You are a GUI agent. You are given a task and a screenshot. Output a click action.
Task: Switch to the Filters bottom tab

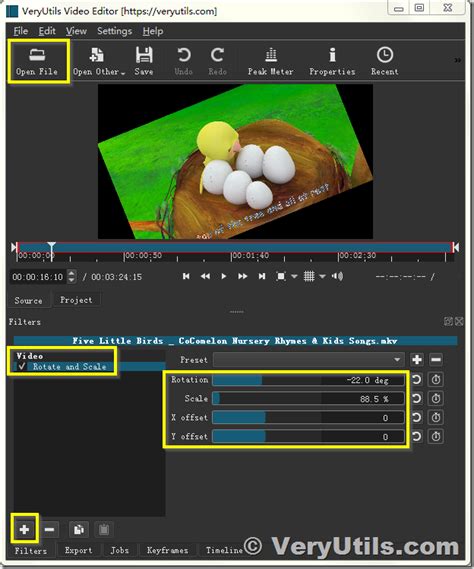click(30, 551)
